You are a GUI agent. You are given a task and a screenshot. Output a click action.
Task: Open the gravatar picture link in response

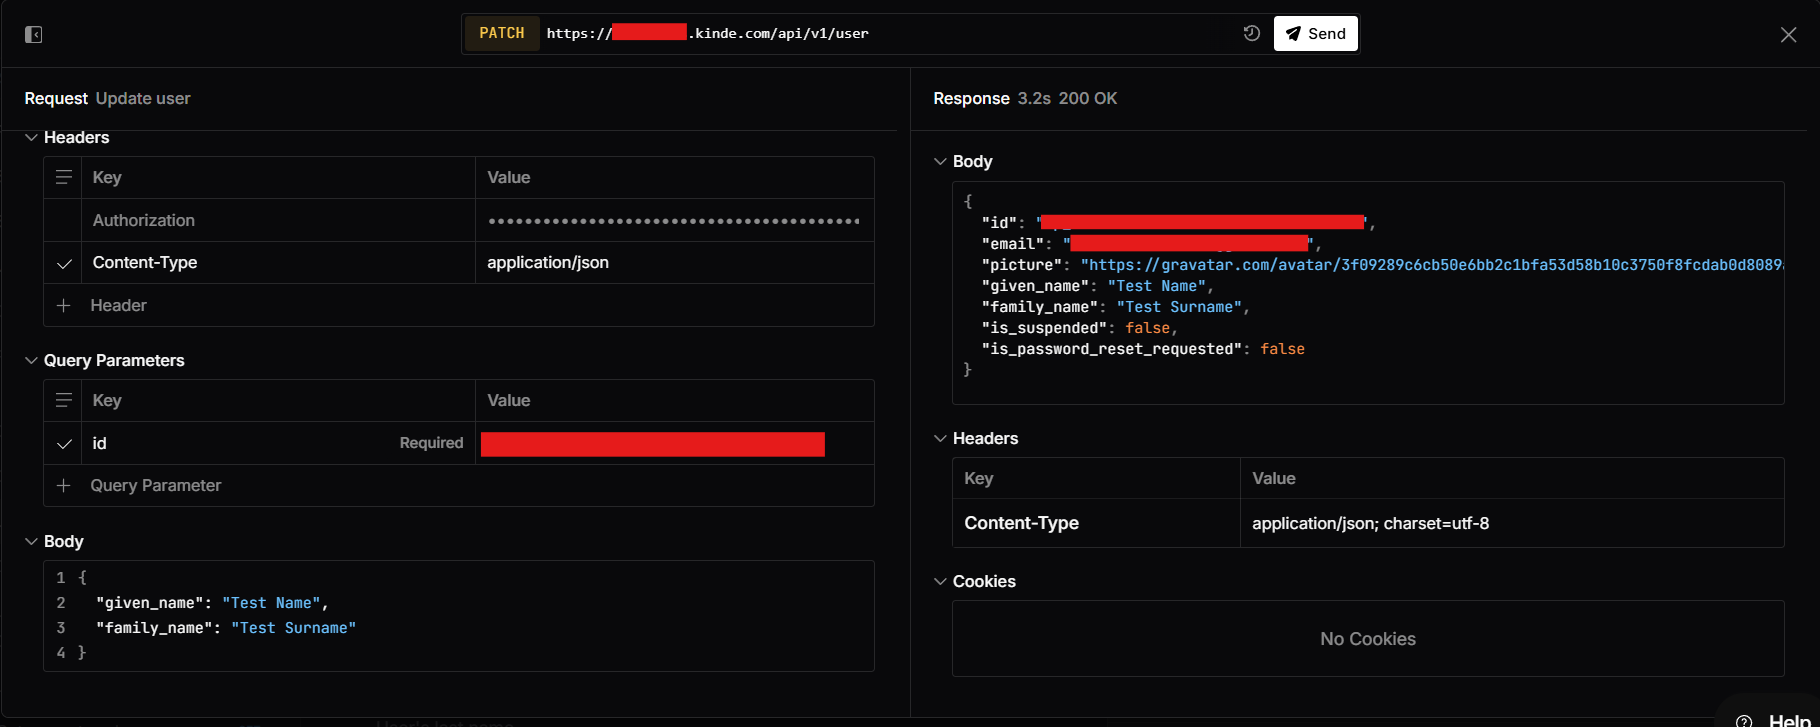1432,265
